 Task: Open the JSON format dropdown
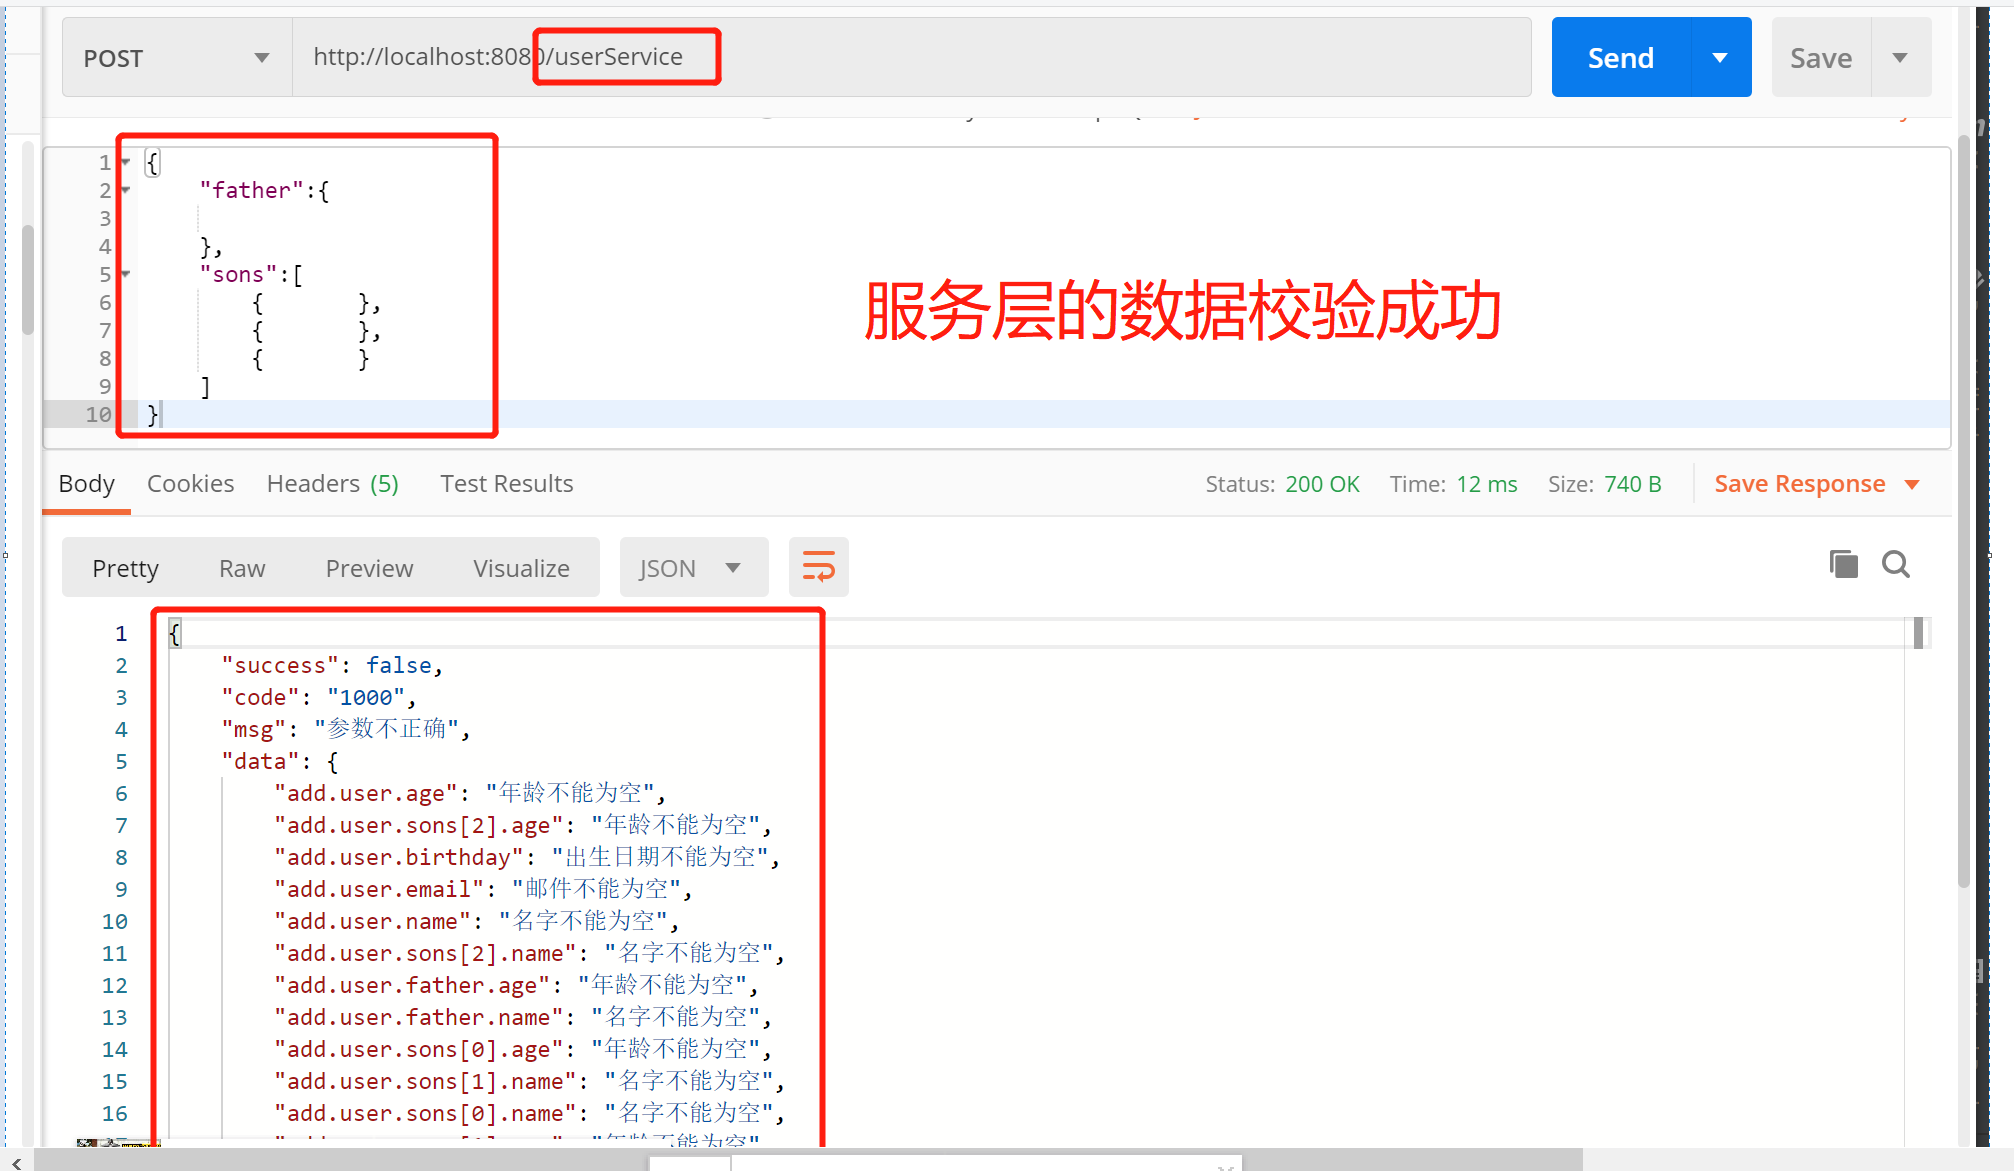pos(693,568)
